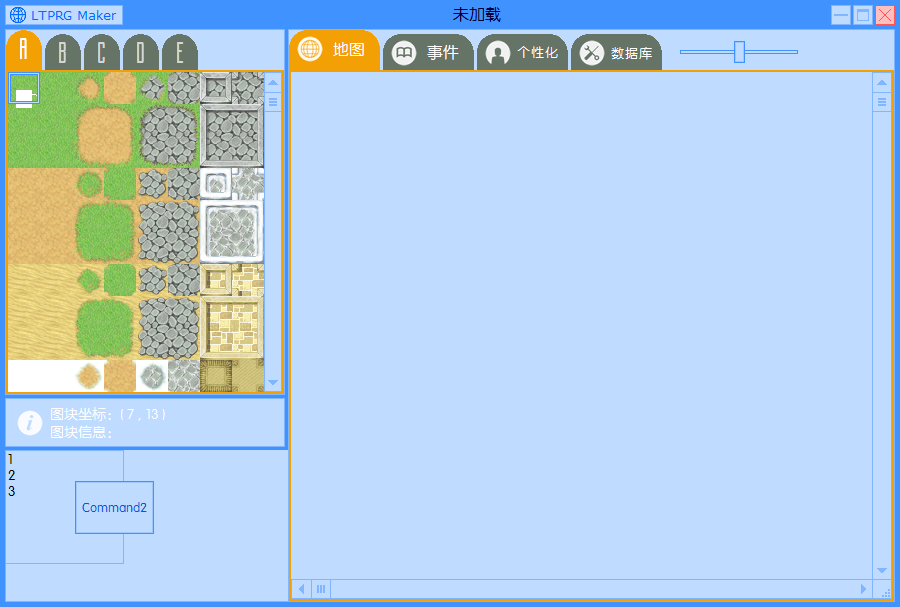Click the globe icon in title bar

pyautogui.click(x=18, y=15)
